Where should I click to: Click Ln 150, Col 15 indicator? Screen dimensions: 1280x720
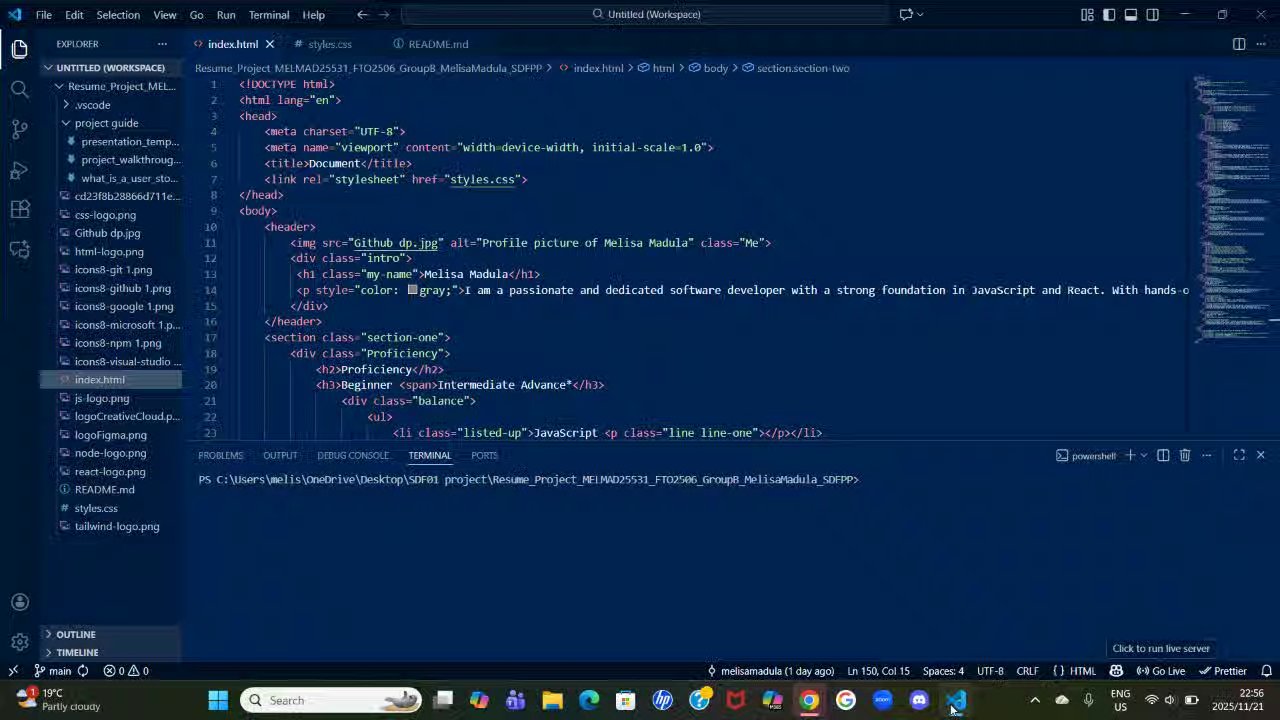click(x=878, y=671)
